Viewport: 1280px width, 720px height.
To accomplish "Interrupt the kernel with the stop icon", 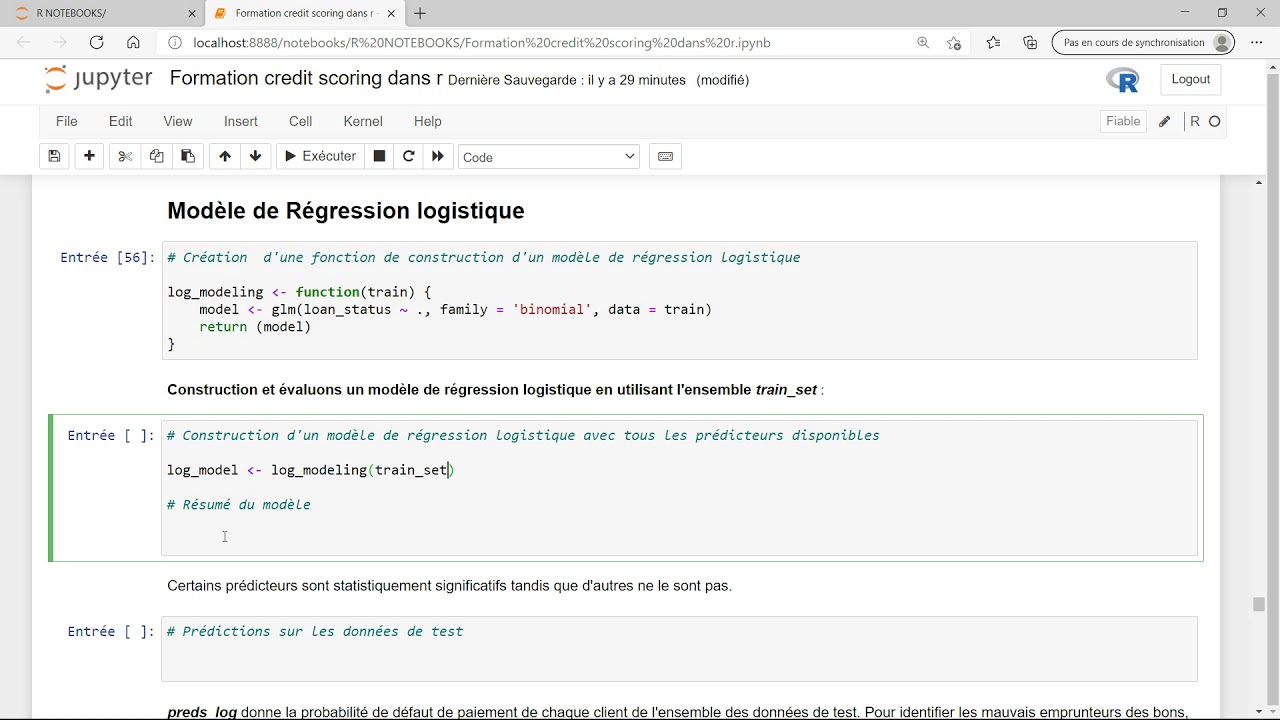I will pos(379,156).
